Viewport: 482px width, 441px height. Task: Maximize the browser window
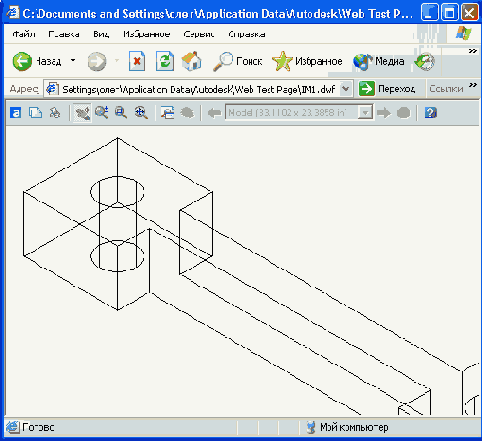[449, 13]
